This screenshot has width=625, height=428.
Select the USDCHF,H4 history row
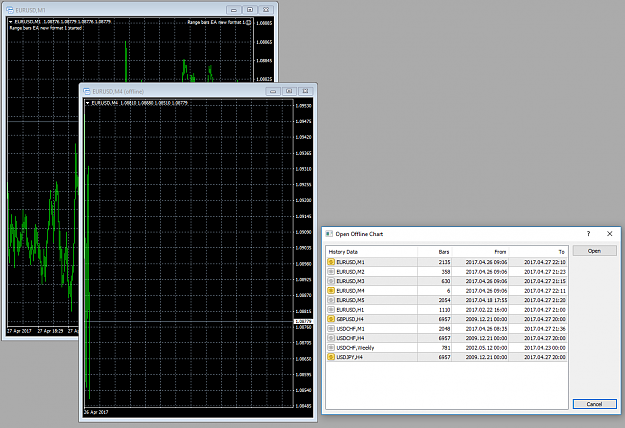[x=447, y=338]
